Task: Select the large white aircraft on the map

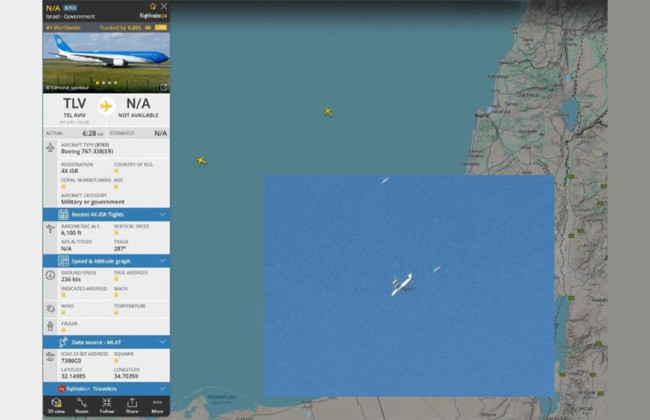Action: (x=401, y=288)
